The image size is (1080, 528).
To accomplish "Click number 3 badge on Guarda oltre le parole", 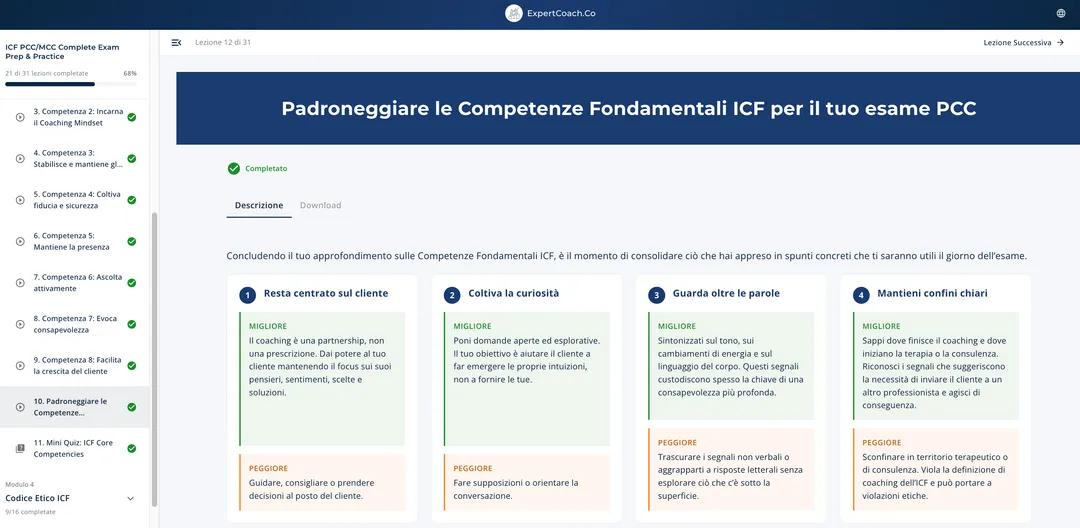I will (x=656, y=295).
